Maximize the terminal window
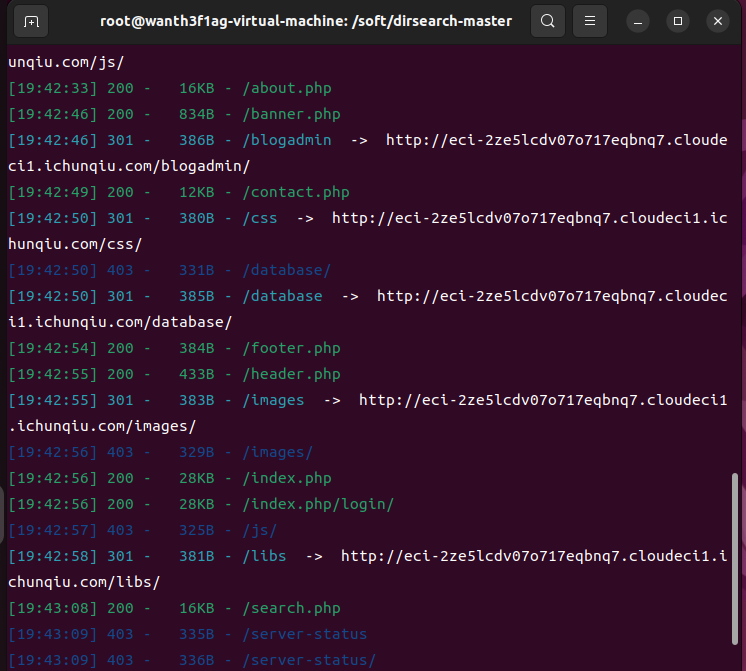The width and height of the screenshot is (746, 671). coord(679,20)
